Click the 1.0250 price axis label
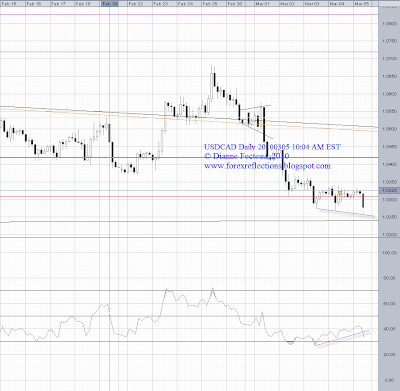This screenshot has width=400, height=391. 390,217
